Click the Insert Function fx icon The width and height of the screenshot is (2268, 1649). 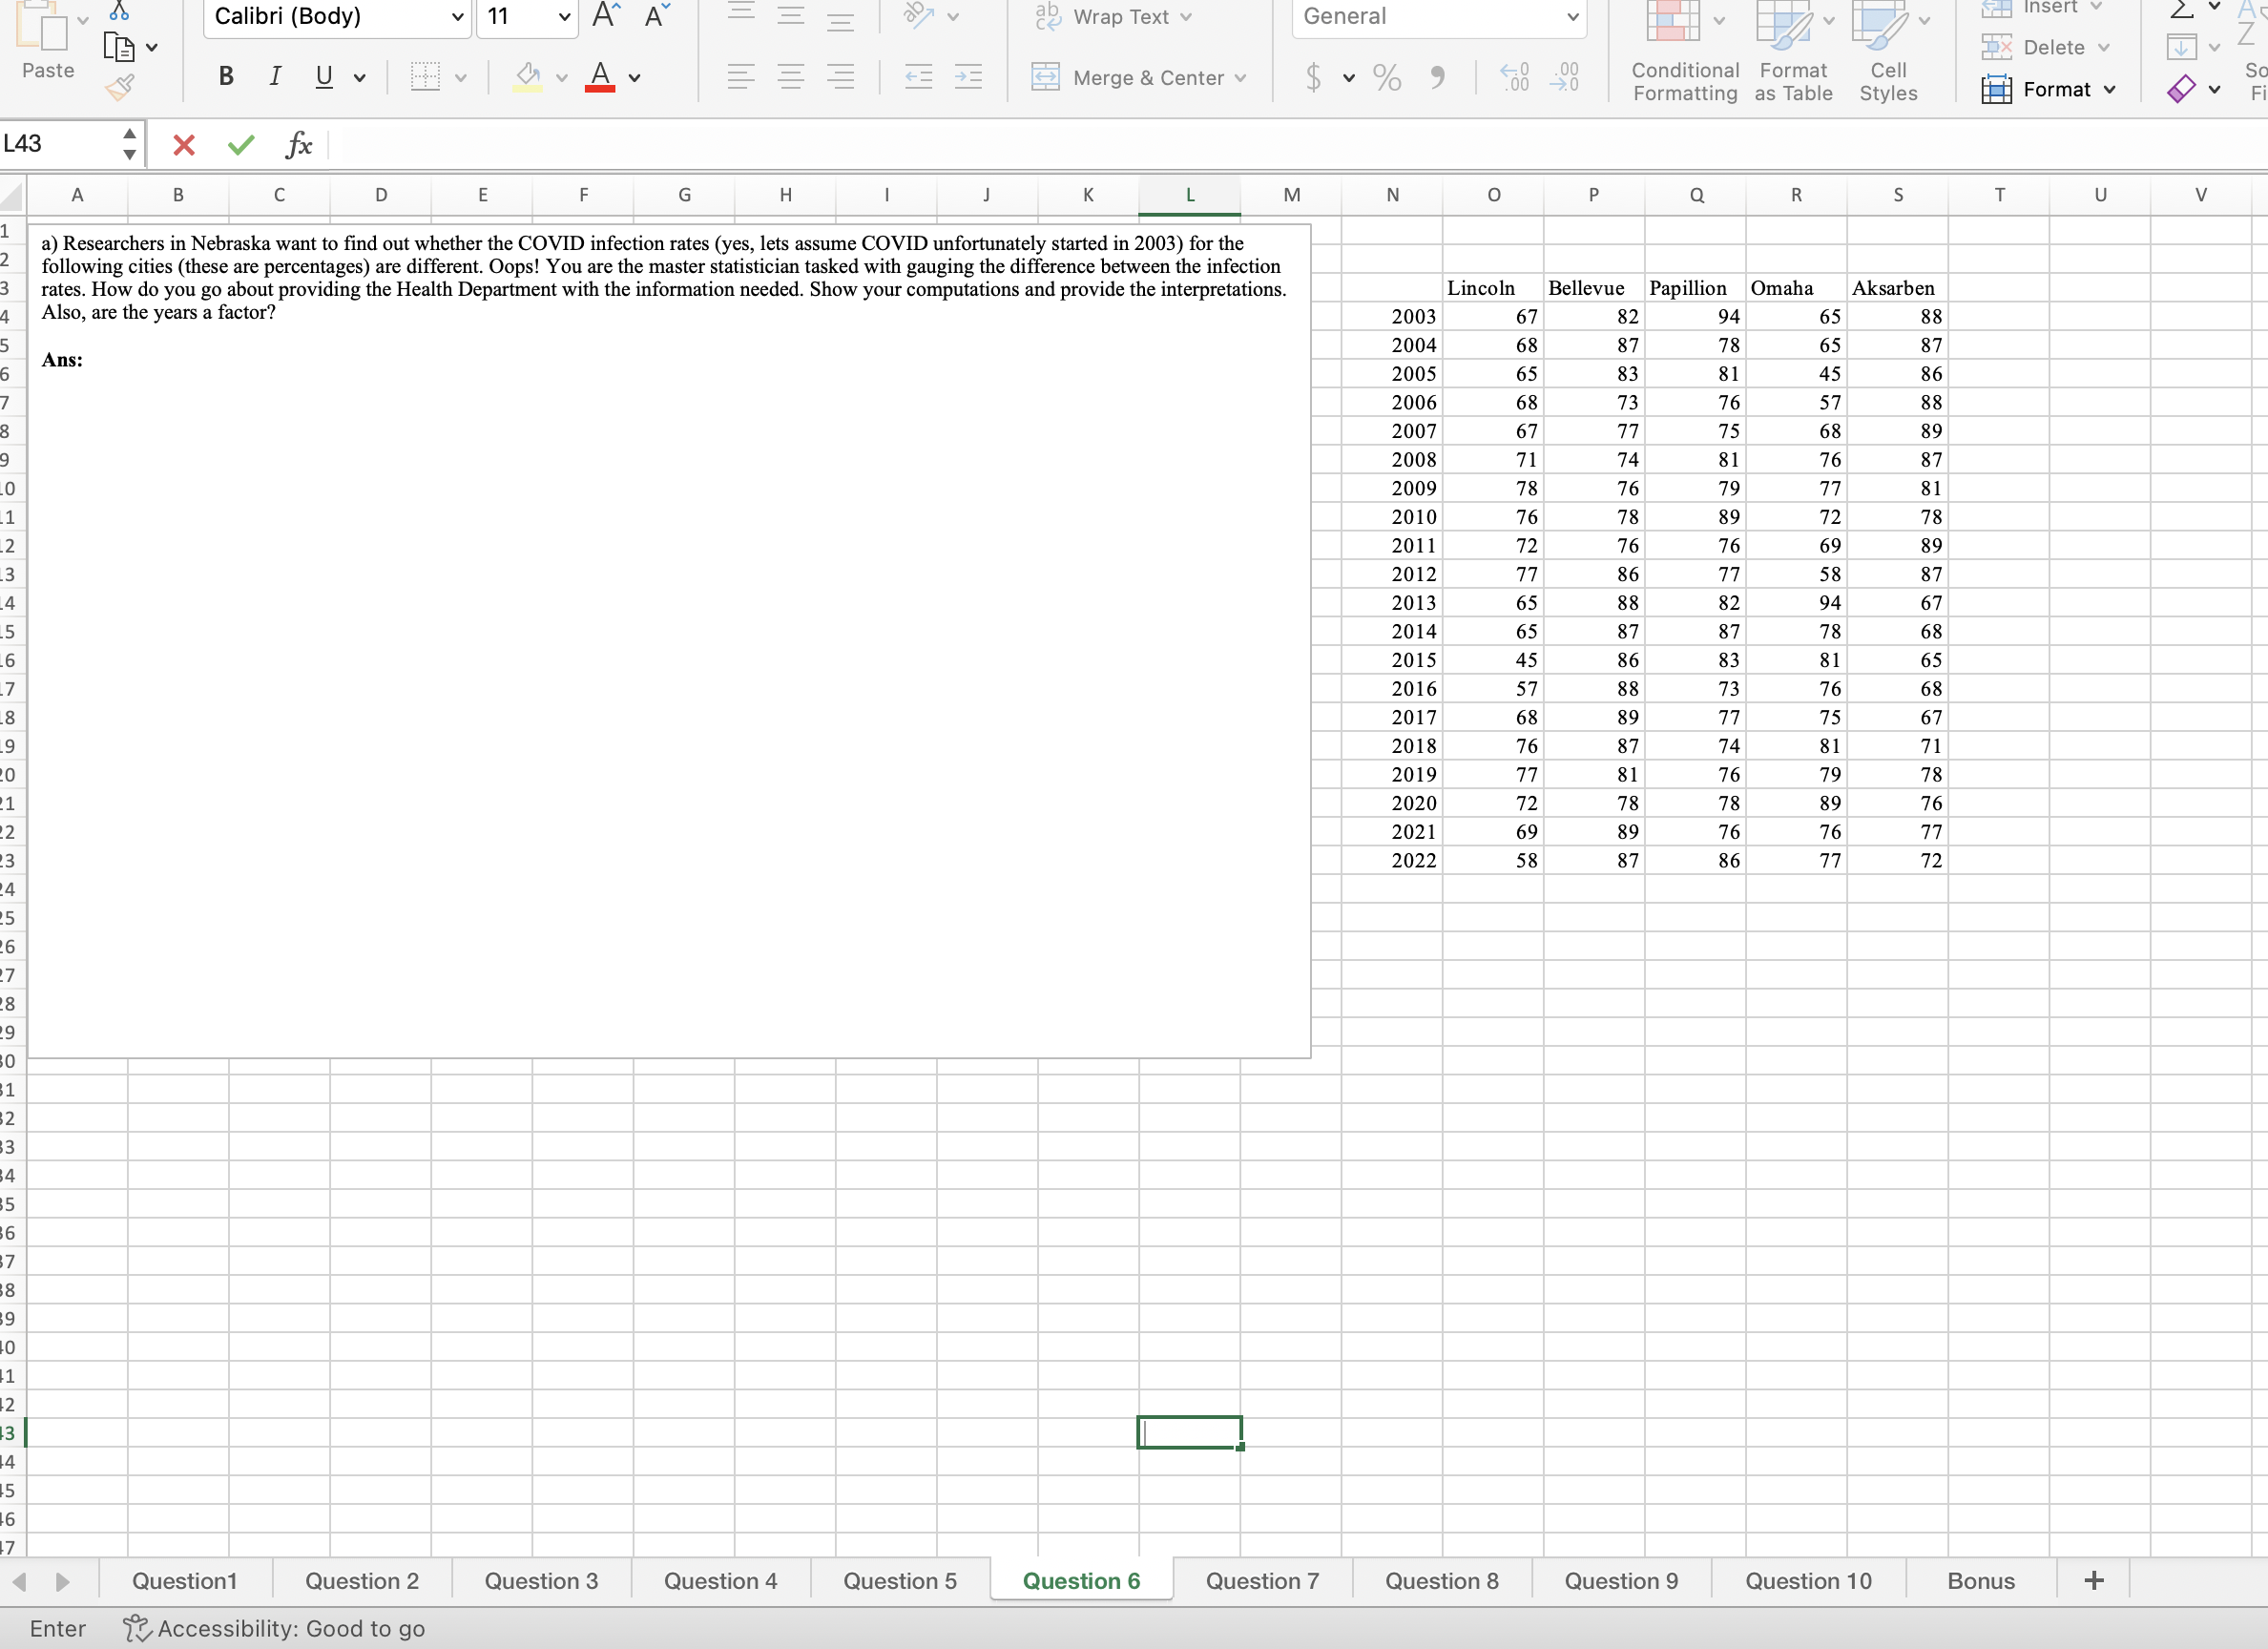click(x=298, y=146)
